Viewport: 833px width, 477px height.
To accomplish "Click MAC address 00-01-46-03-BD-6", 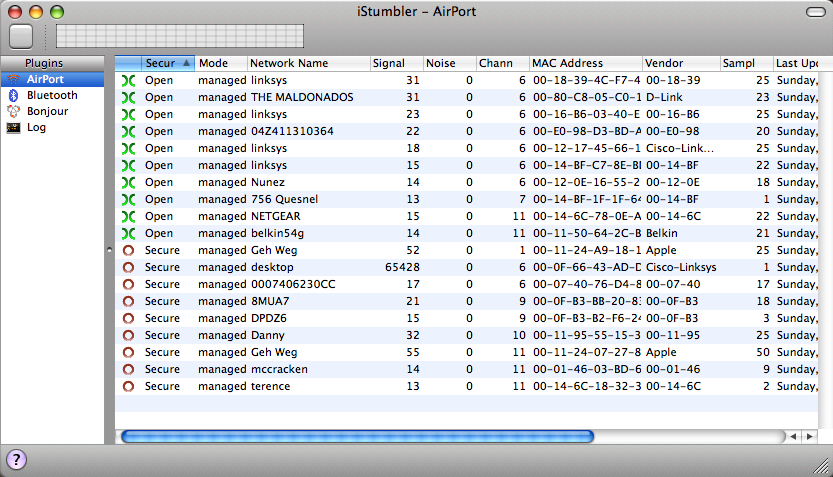I will pos(587,369).
